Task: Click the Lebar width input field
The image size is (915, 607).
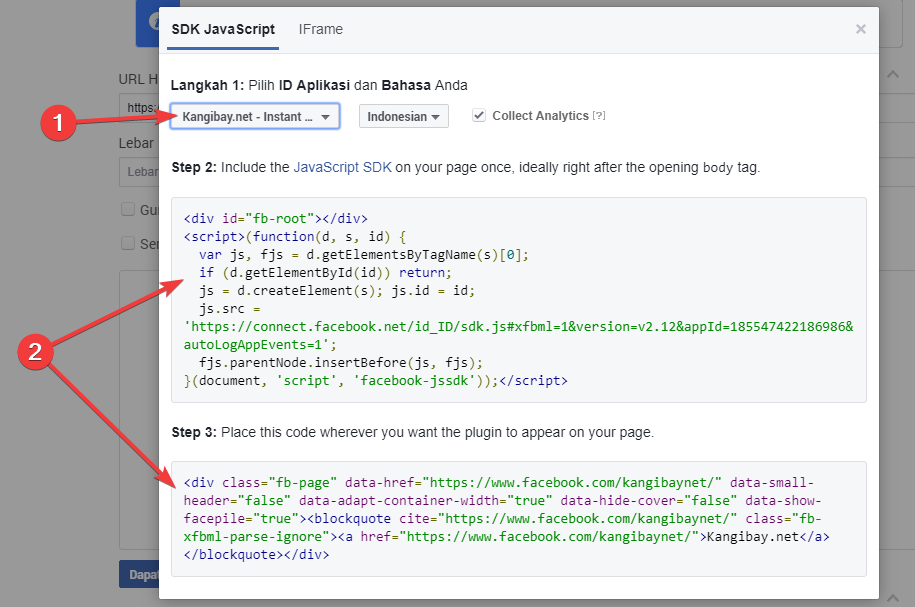Action: pos(138,172)
